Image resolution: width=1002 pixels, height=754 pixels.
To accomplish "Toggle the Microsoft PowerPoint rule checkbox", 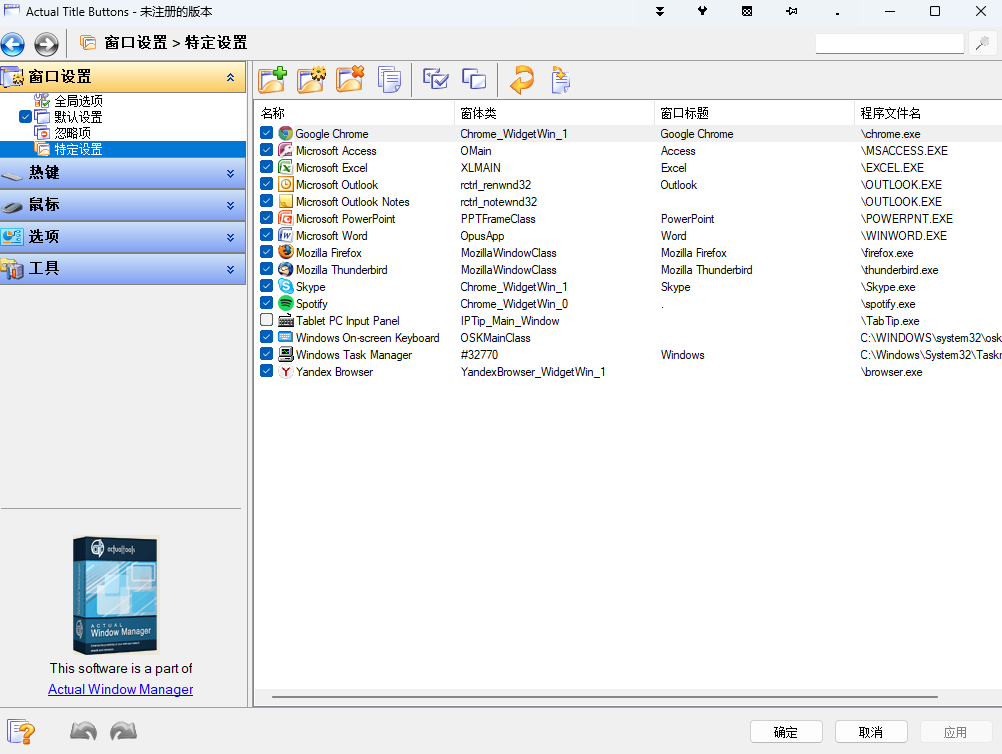I will [266, 218].
